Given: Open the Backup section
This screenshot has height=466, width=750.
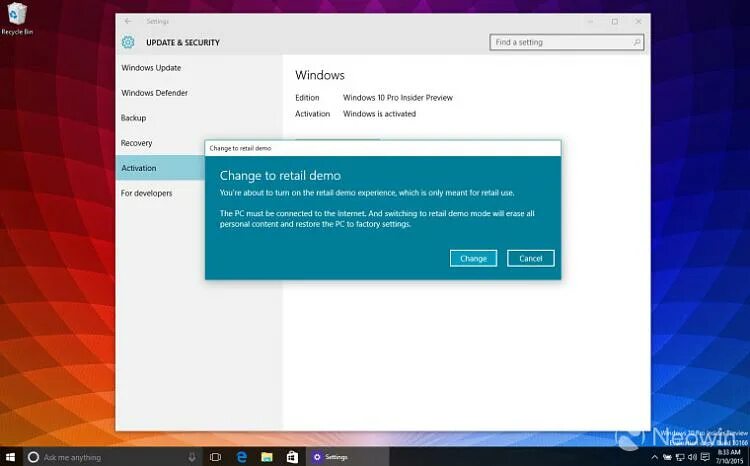Looking at the screenshot, I should 133,118.
